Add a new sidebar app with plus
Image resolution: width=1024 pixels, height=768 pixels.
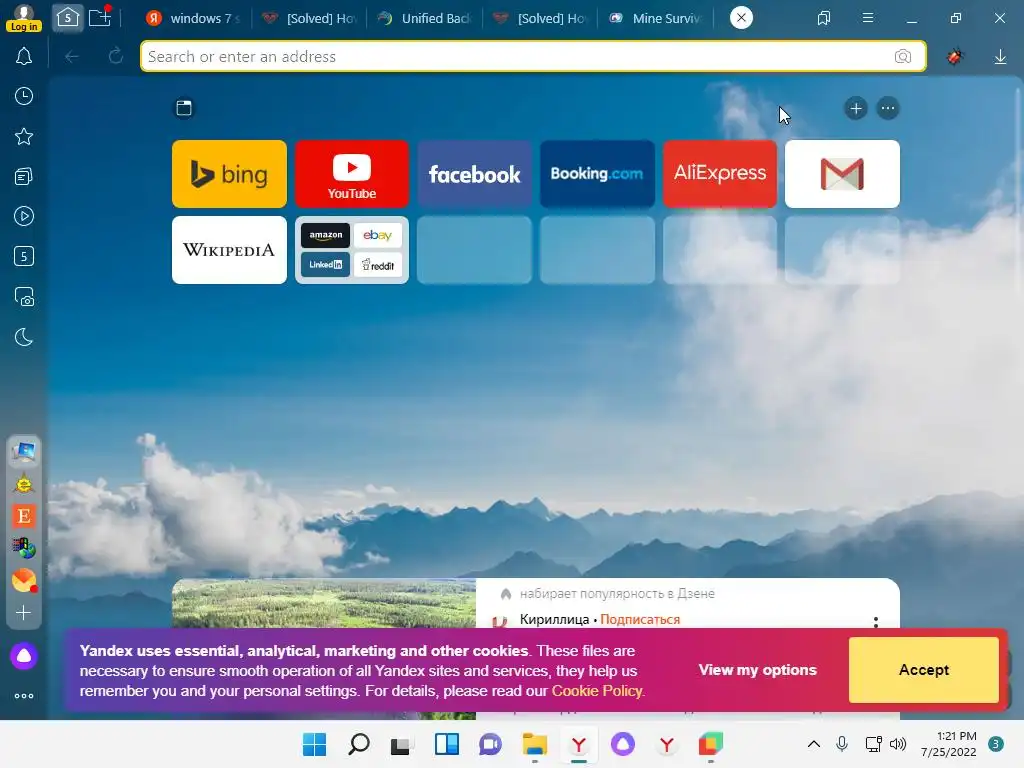pos(24,613)
